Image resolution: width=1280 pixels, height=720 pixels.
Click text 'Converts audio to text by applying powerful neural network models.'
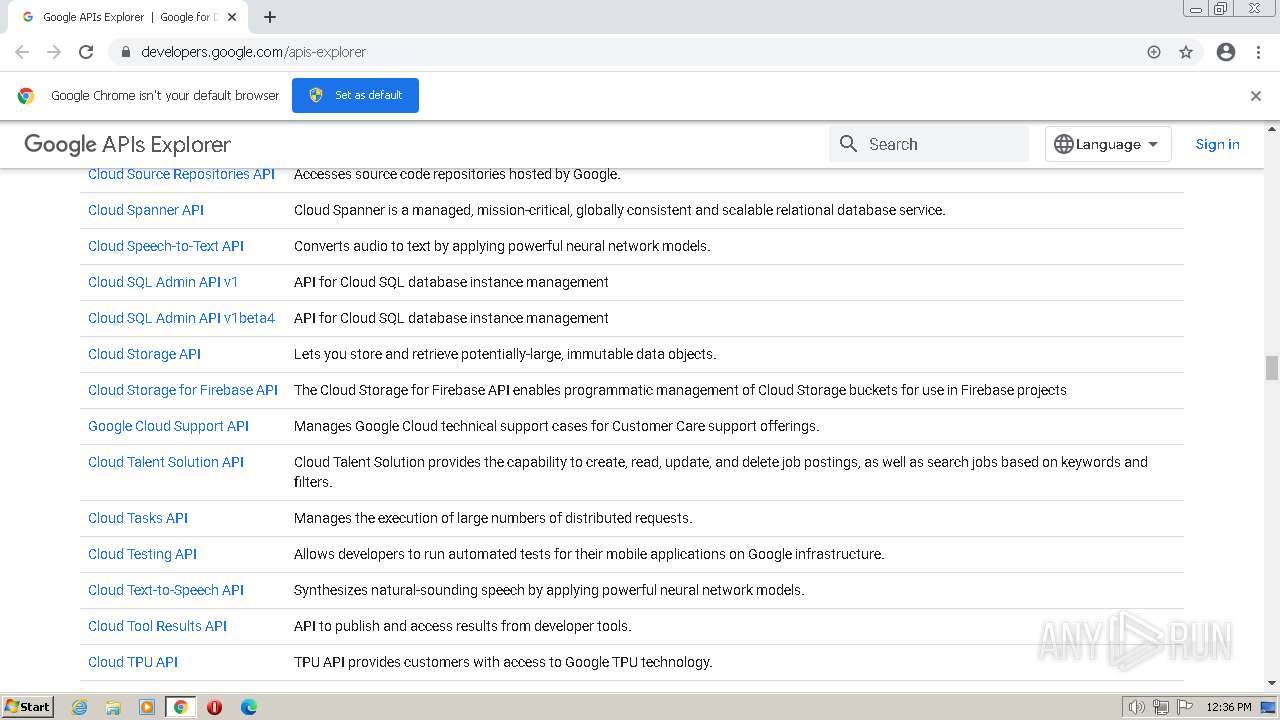click(502, 246)
